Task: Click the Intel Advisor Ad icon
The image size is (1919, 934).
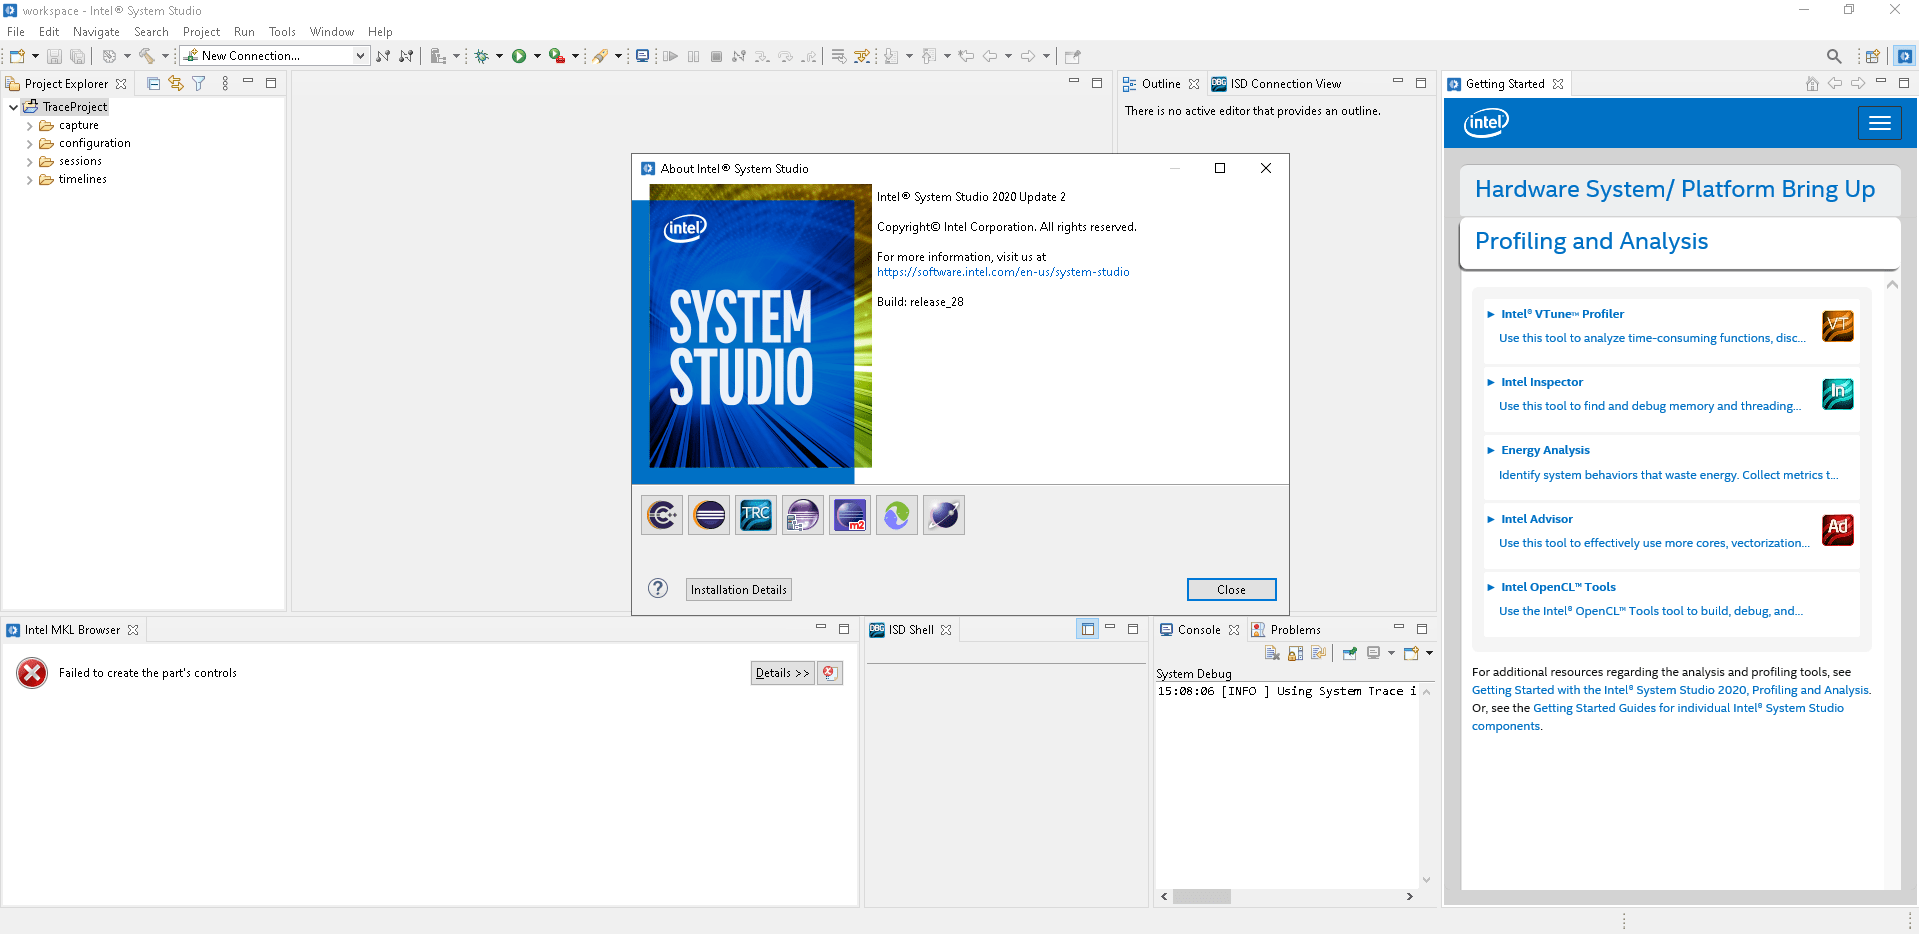Action: (1838, 530)
